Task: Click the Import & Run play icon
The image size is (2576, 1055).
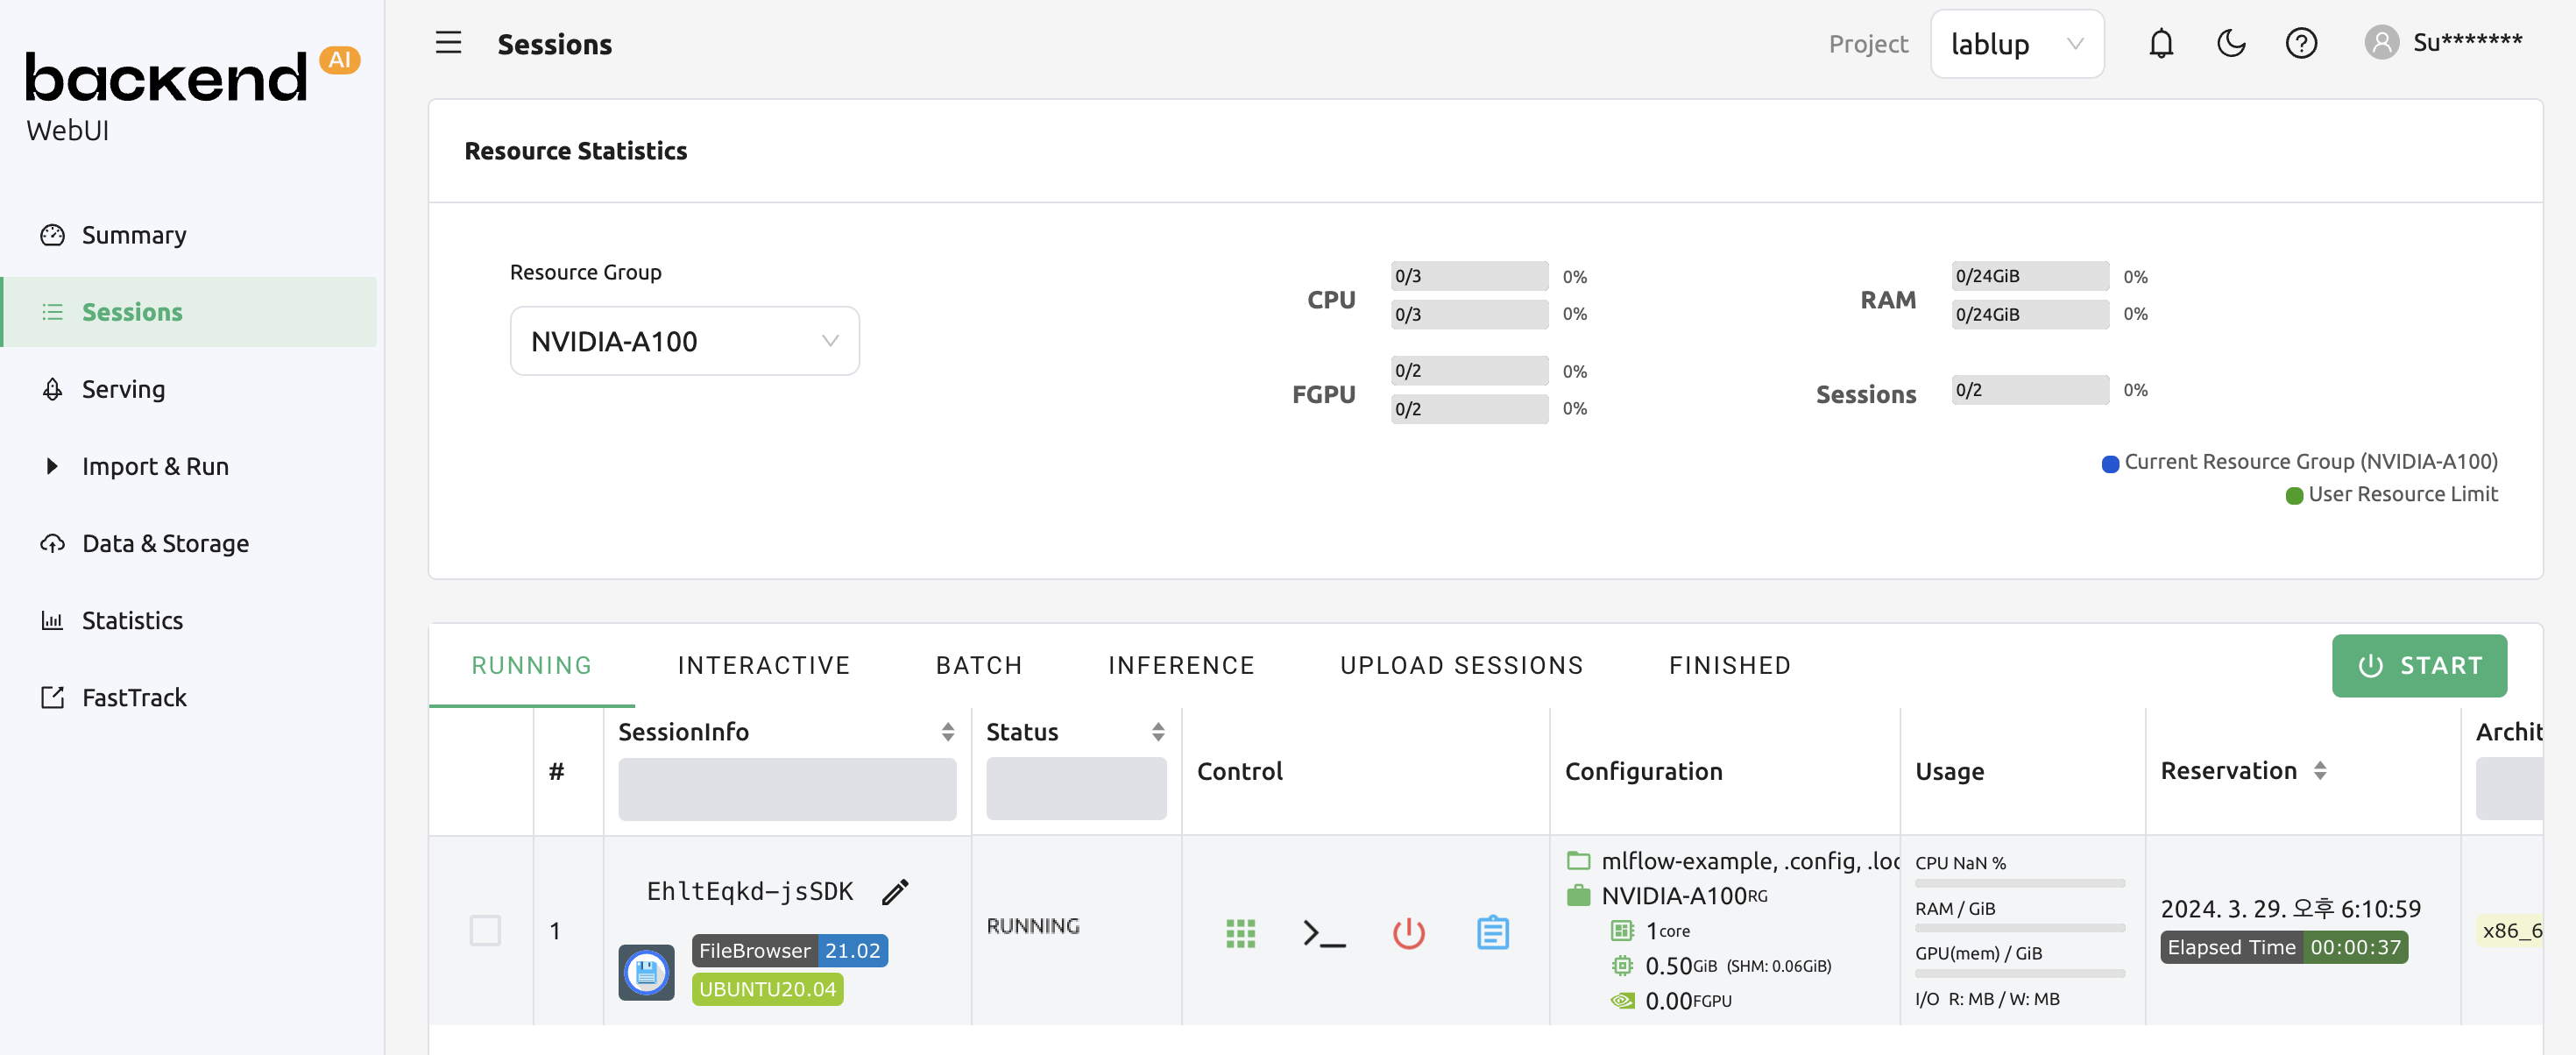Action: pyautogui.click(x=52, y=466)
